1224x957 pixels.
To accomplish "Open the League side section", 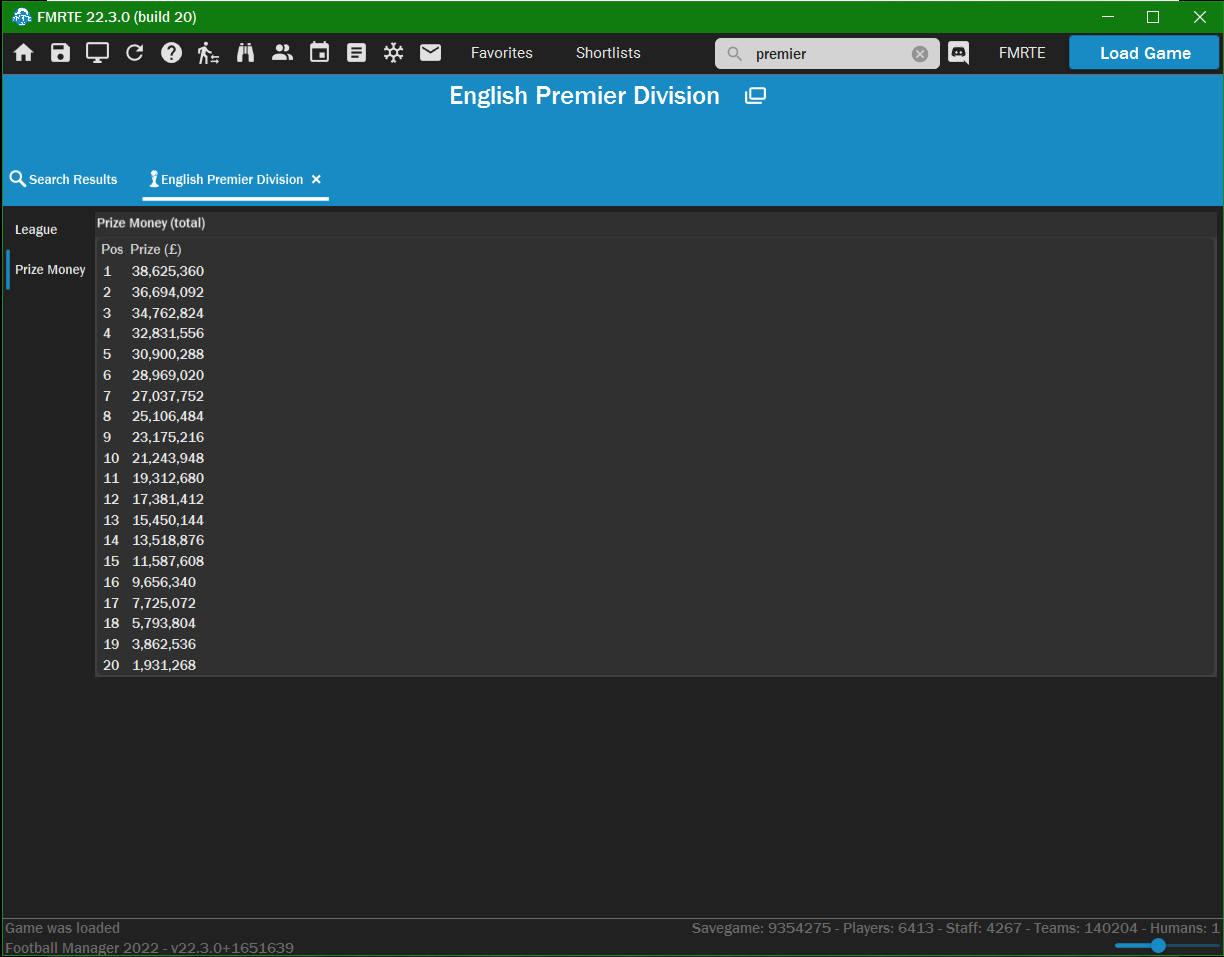I will click(x=36, y=229).
